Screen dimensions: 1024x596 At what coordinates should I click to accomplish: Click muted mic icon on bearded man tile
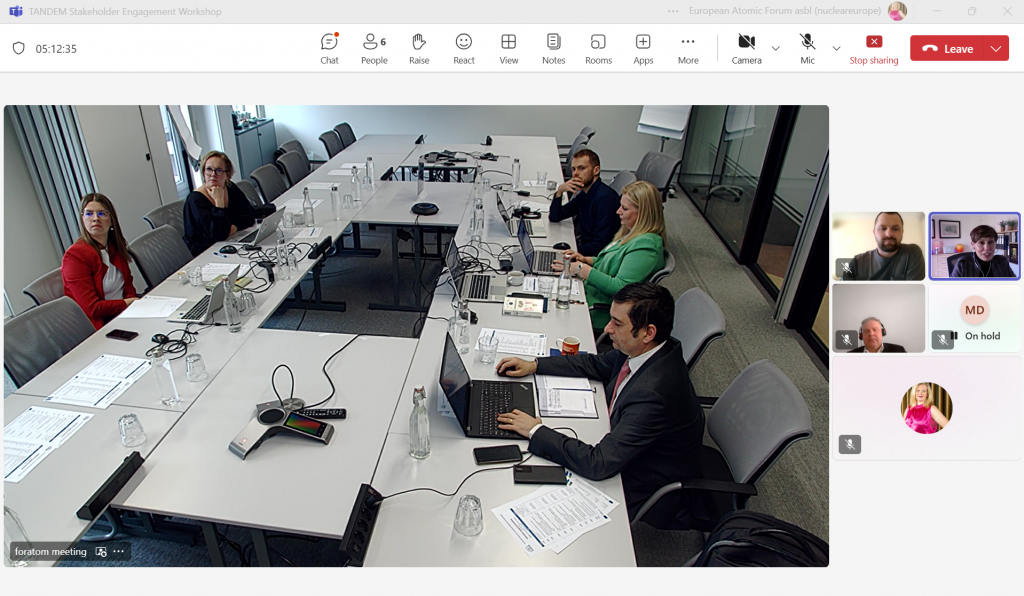(x=846, y=267)
